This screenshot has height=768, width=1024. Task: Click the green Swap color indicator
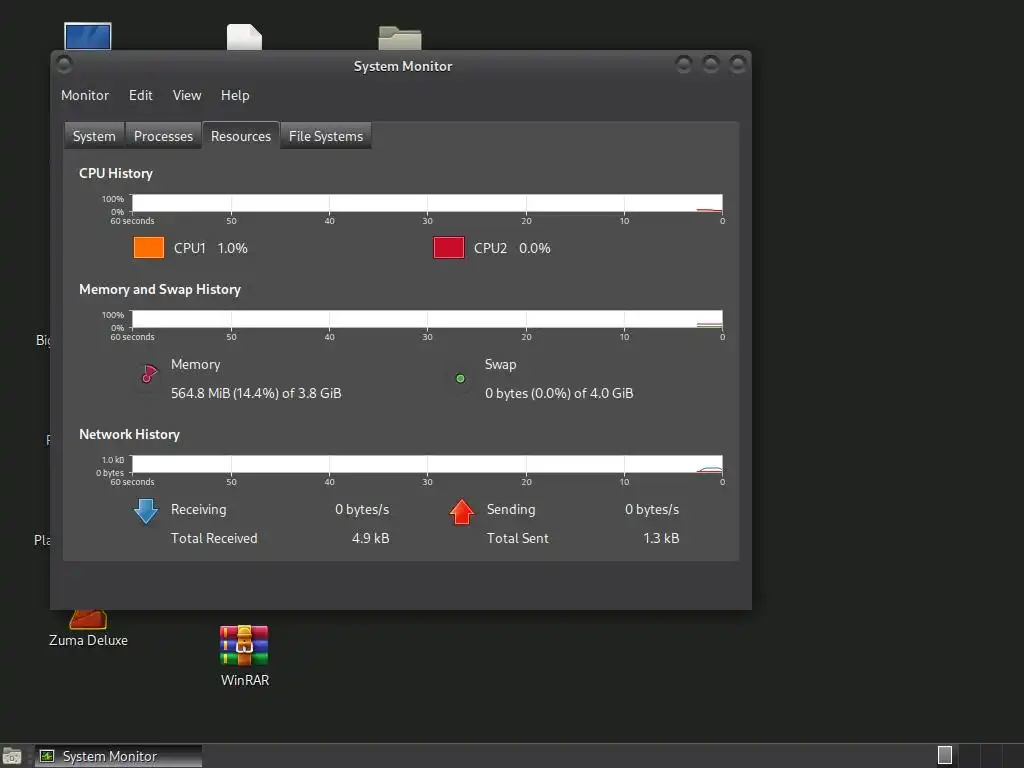(460, 379)
